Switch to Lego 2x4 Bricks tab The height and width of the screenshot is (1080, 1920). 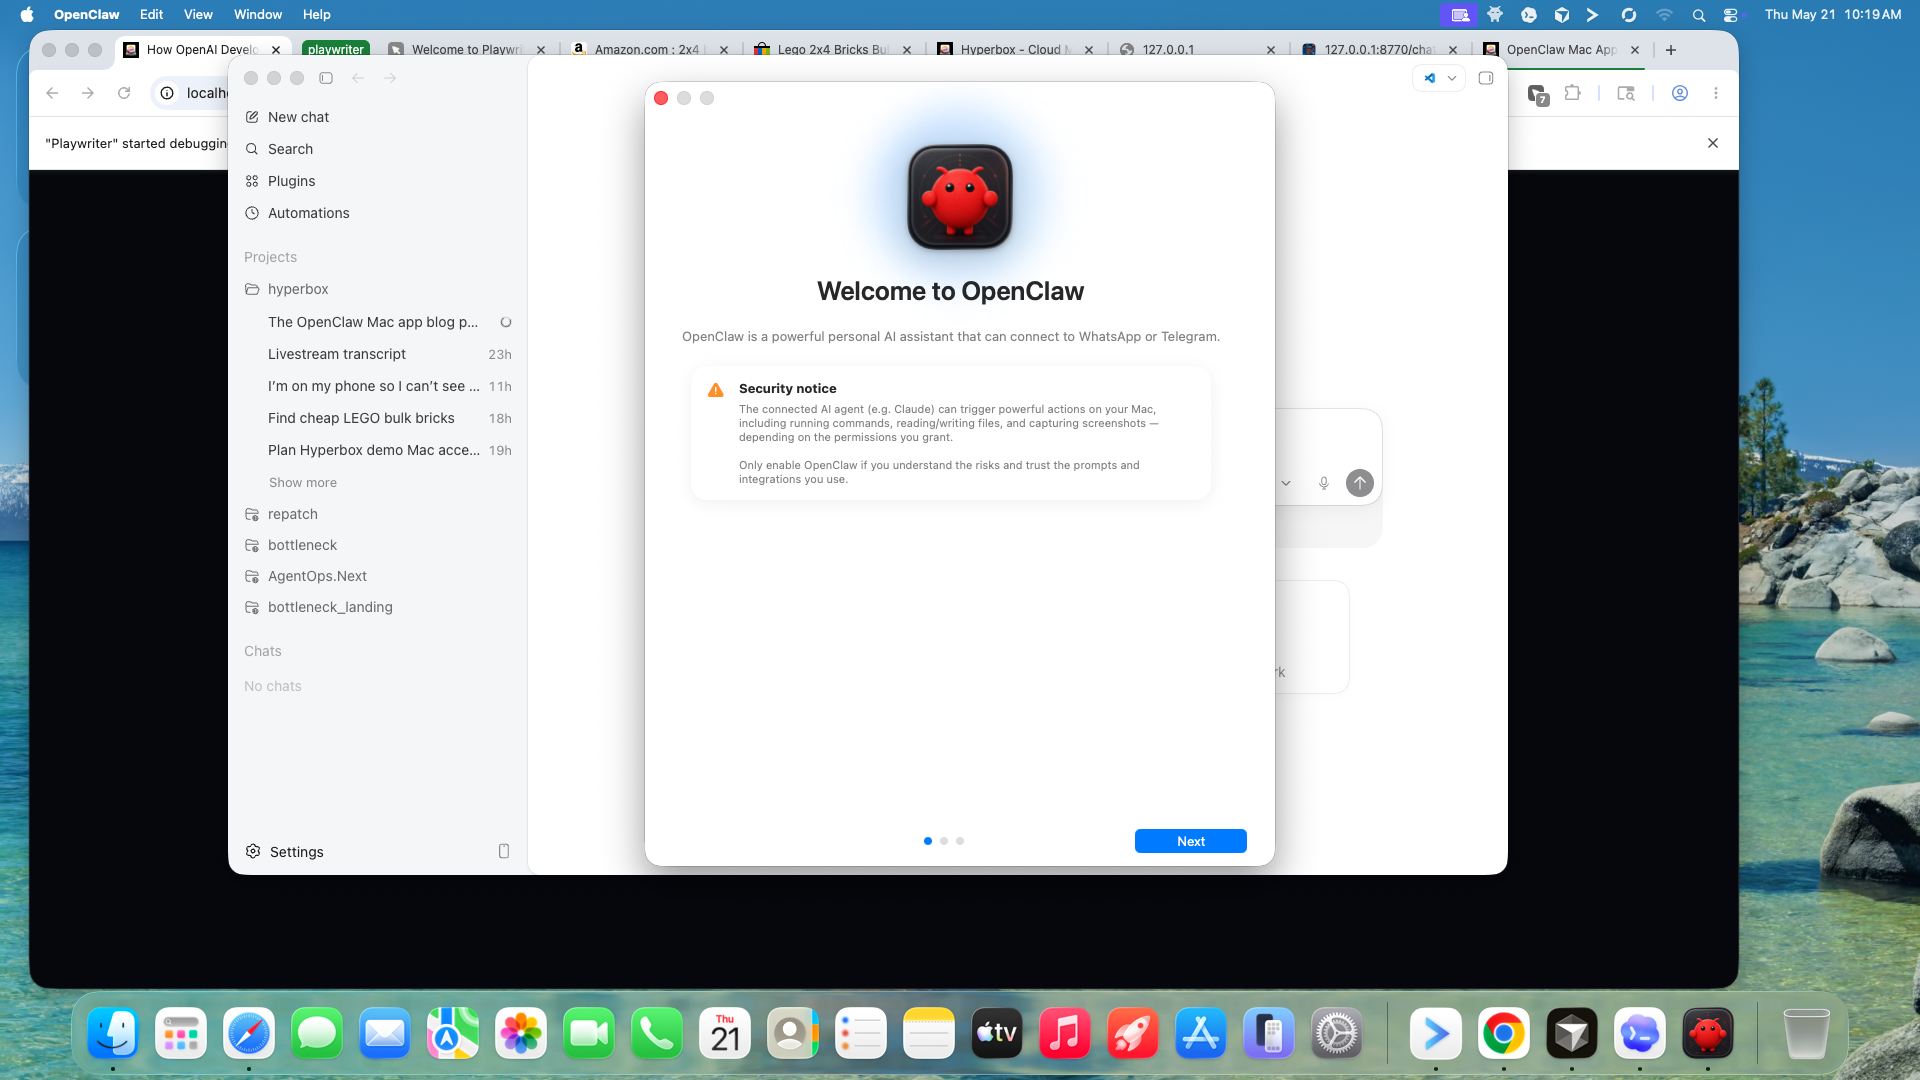[833, 50]
